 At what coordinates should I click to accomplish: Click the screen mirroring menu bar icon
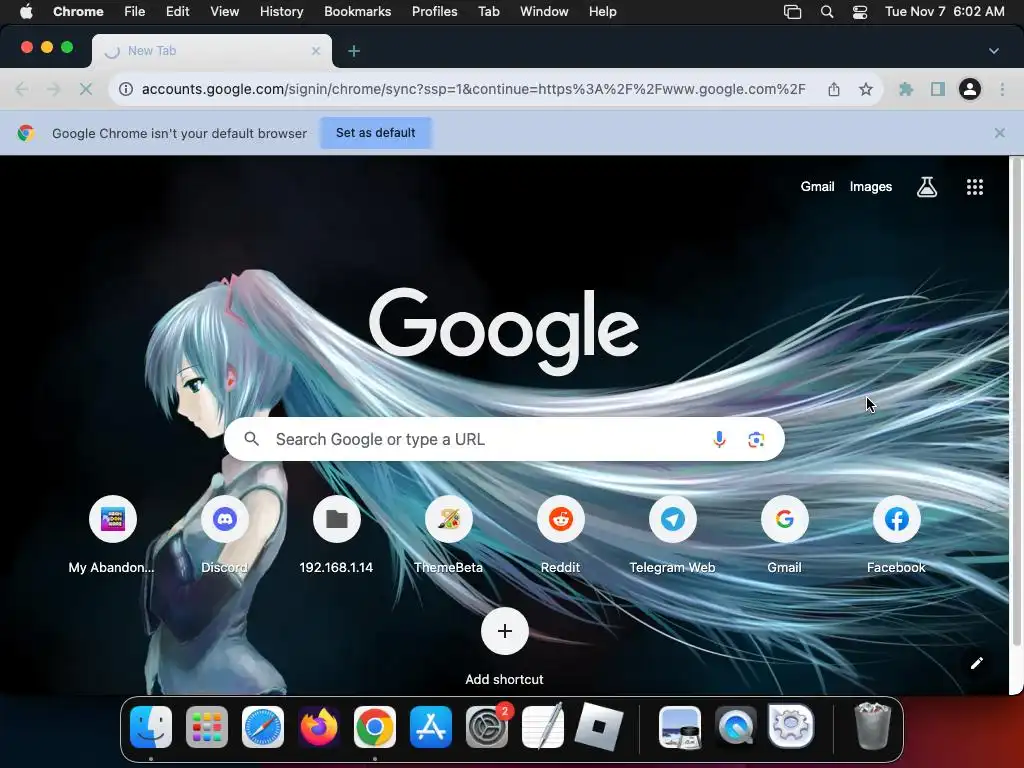pos(792,12)
